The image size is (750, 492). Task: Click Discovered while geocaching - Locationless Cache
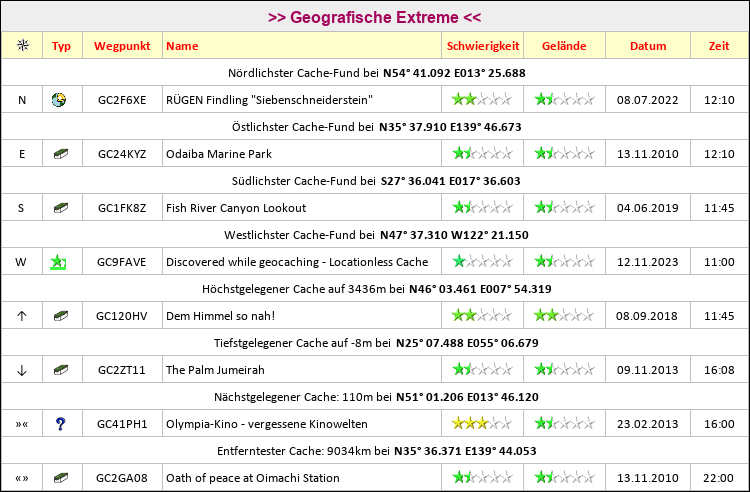tap(297, 262)
